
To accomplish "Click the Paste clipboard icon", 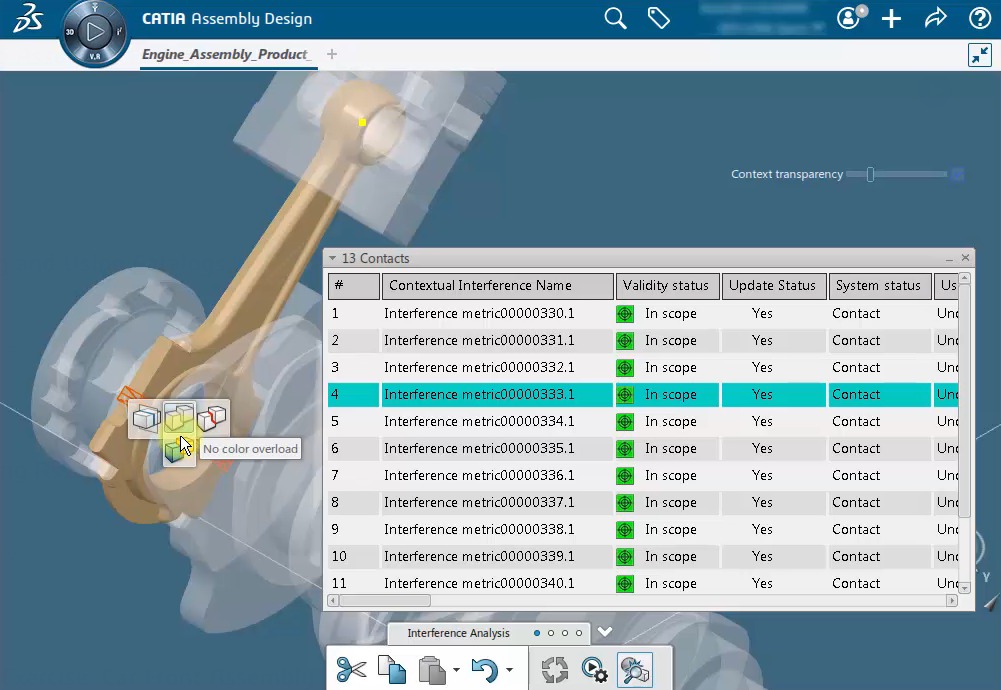I will click(x=432, y=670).
